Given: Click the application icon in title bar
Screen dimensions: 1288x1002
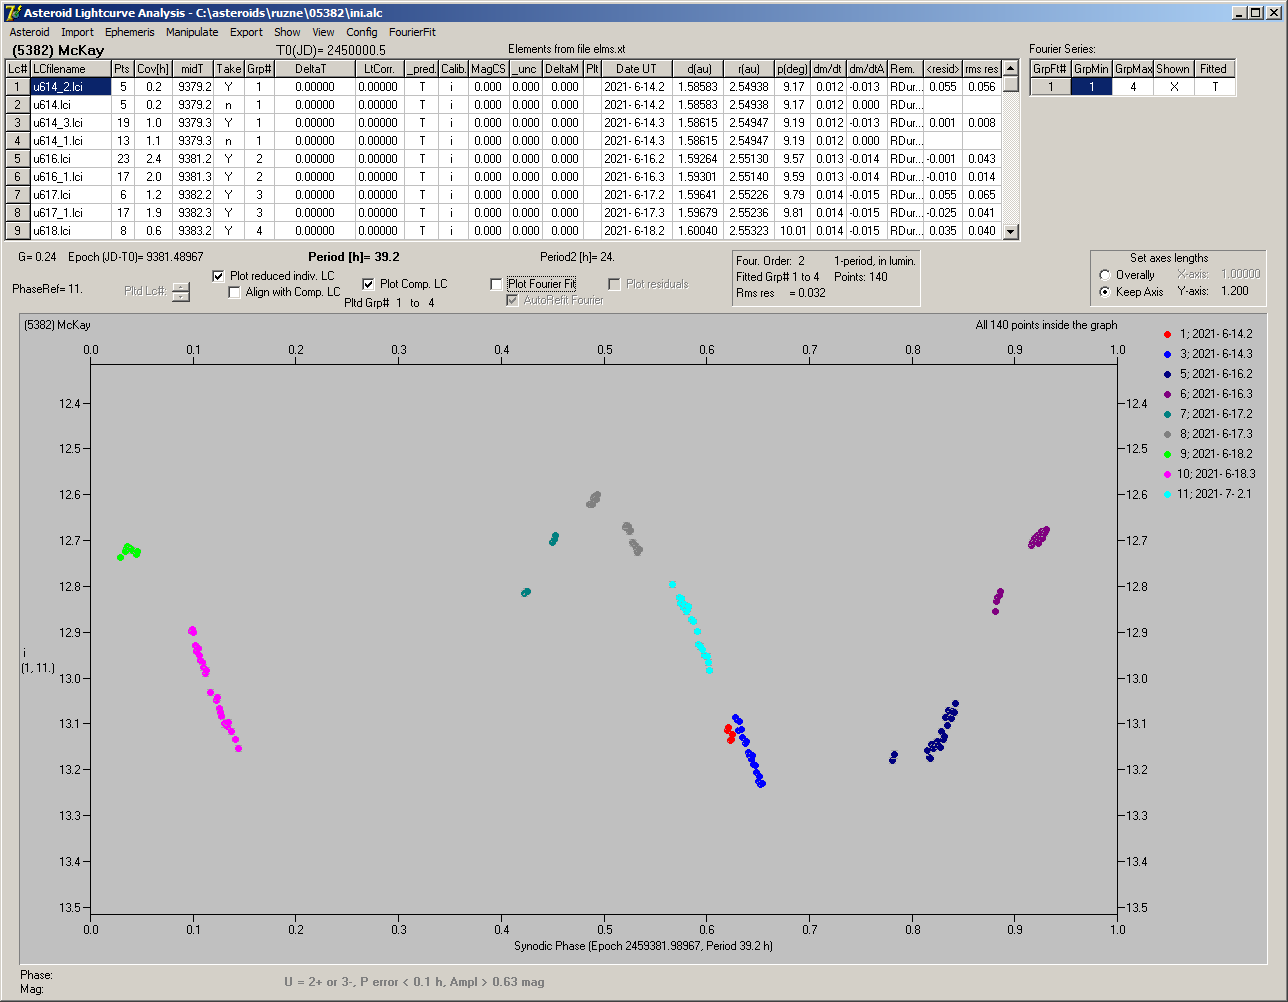Looking at the screenshot, I should pyautogui.click(x=13, y=12).
